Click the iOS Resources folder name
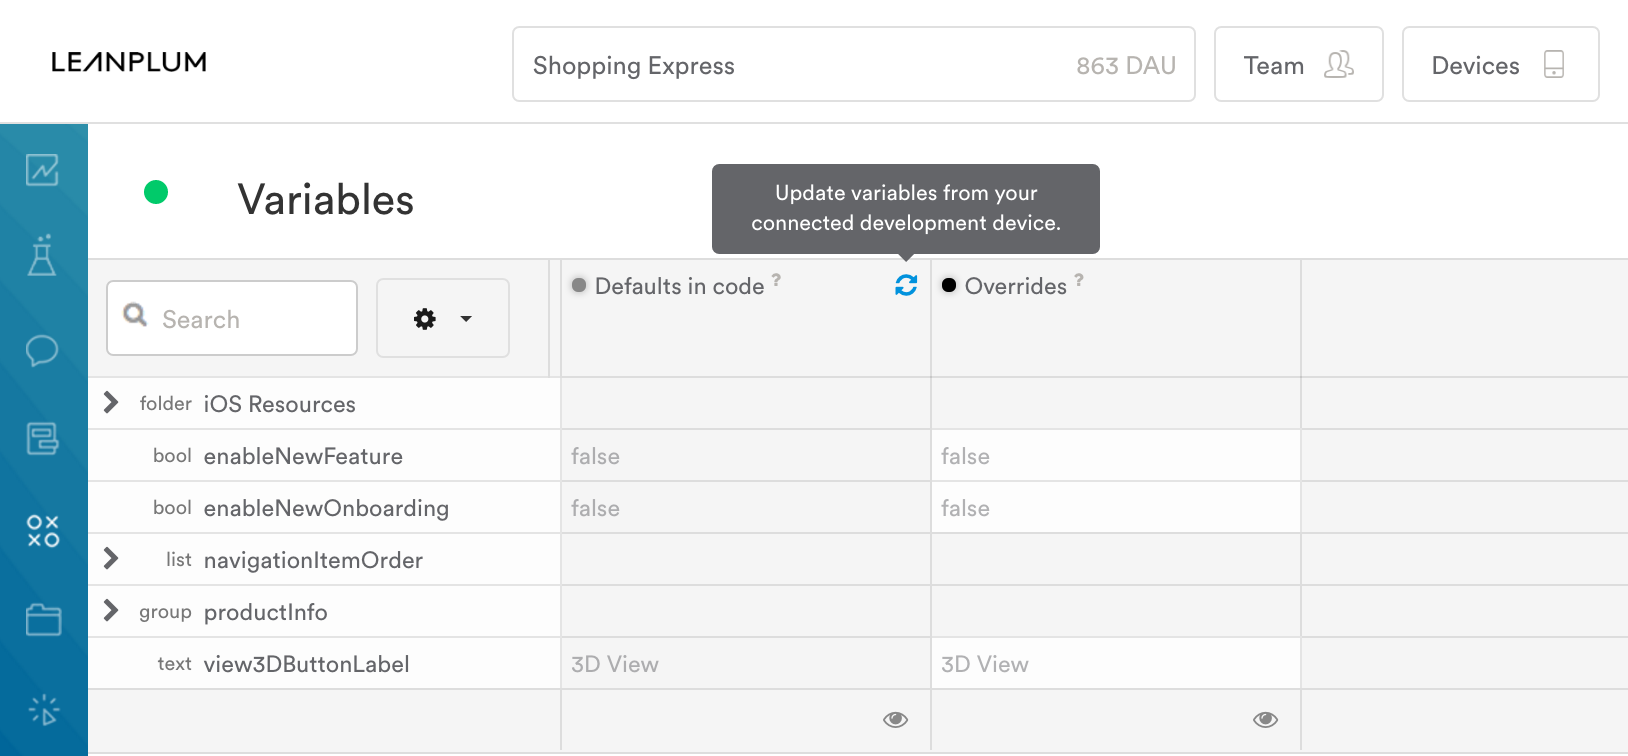The height and width of the screenshot is (756, 1628). [280, 404]
